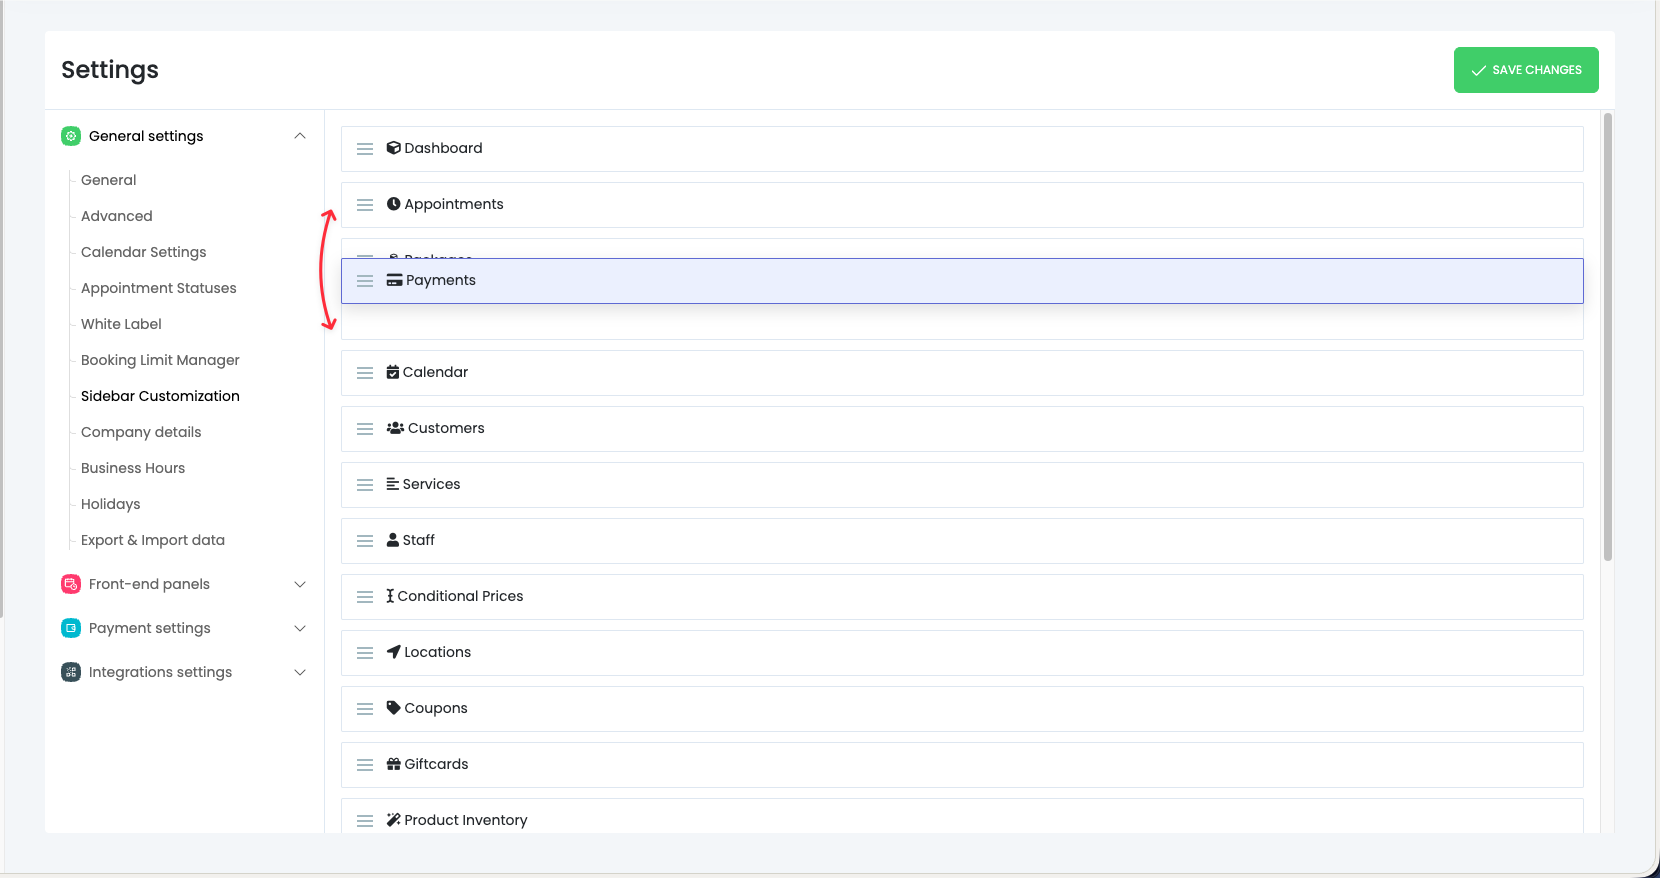The width and height of the screenshot is (1660, 878).
Task: Click the Giftcards gift icon
Action: point(394,764)
